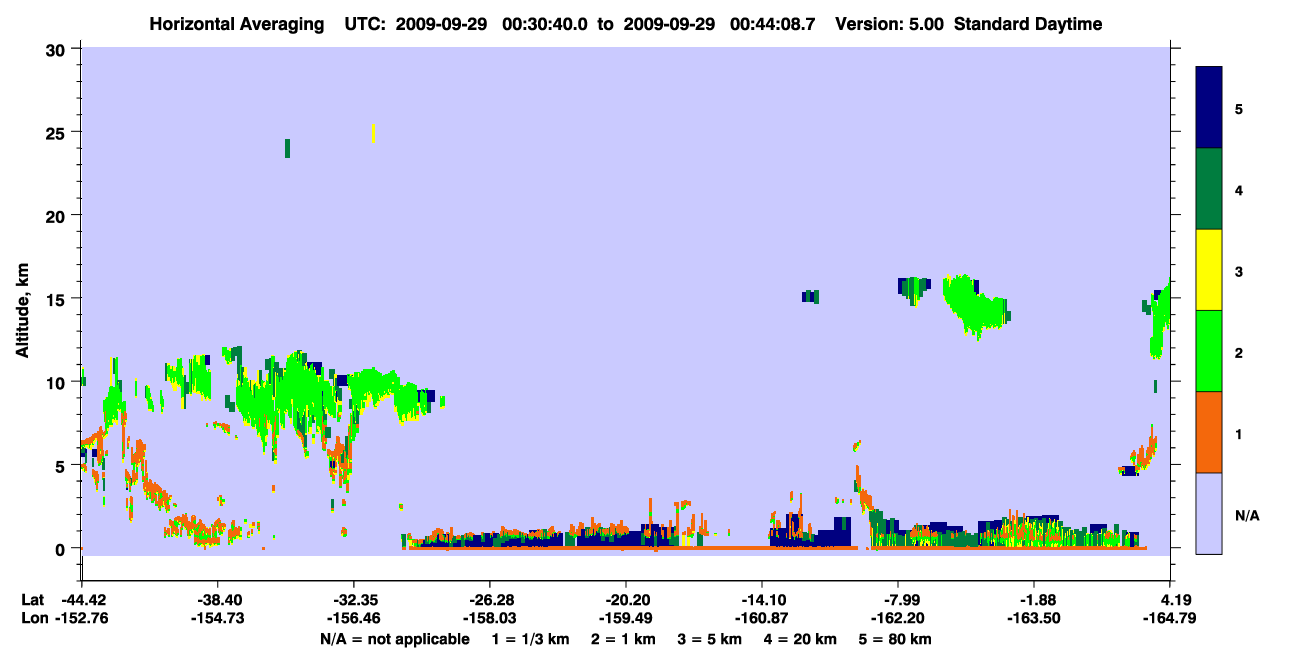Click latitude value -7.99

pos(899,600)
